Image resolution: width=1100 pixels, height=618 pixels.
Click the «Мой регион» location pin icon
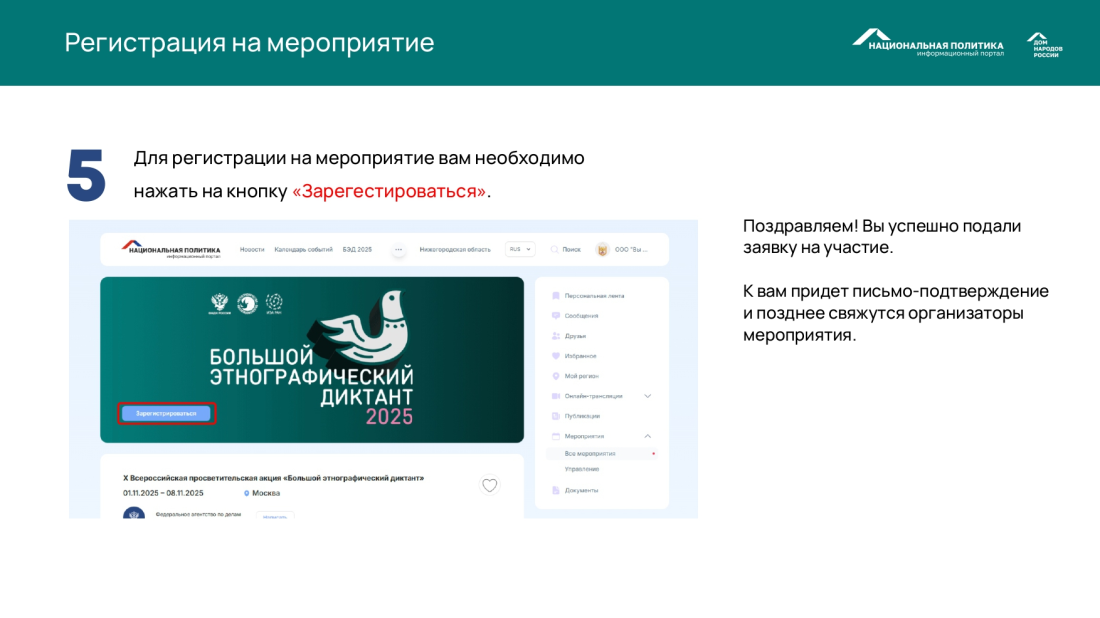(x=556, y=376)
